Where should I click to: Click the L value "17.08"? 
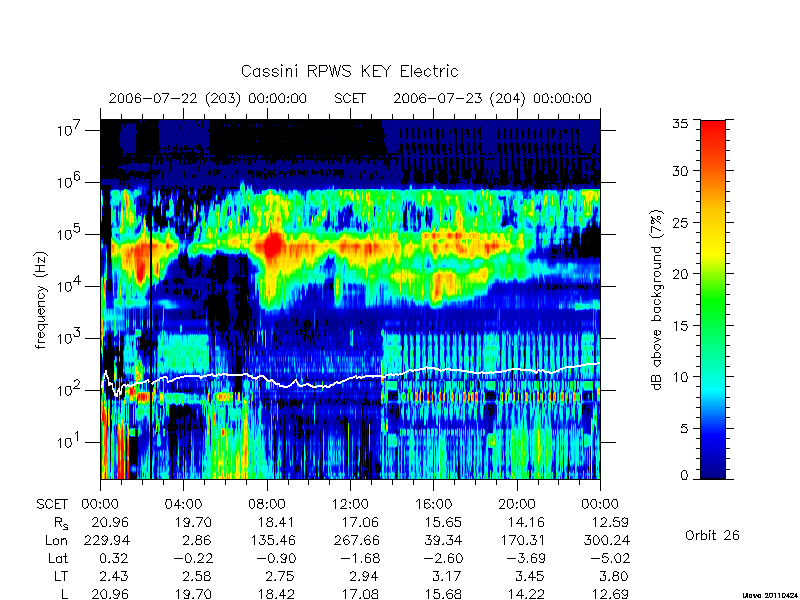[x=361, y=594]
